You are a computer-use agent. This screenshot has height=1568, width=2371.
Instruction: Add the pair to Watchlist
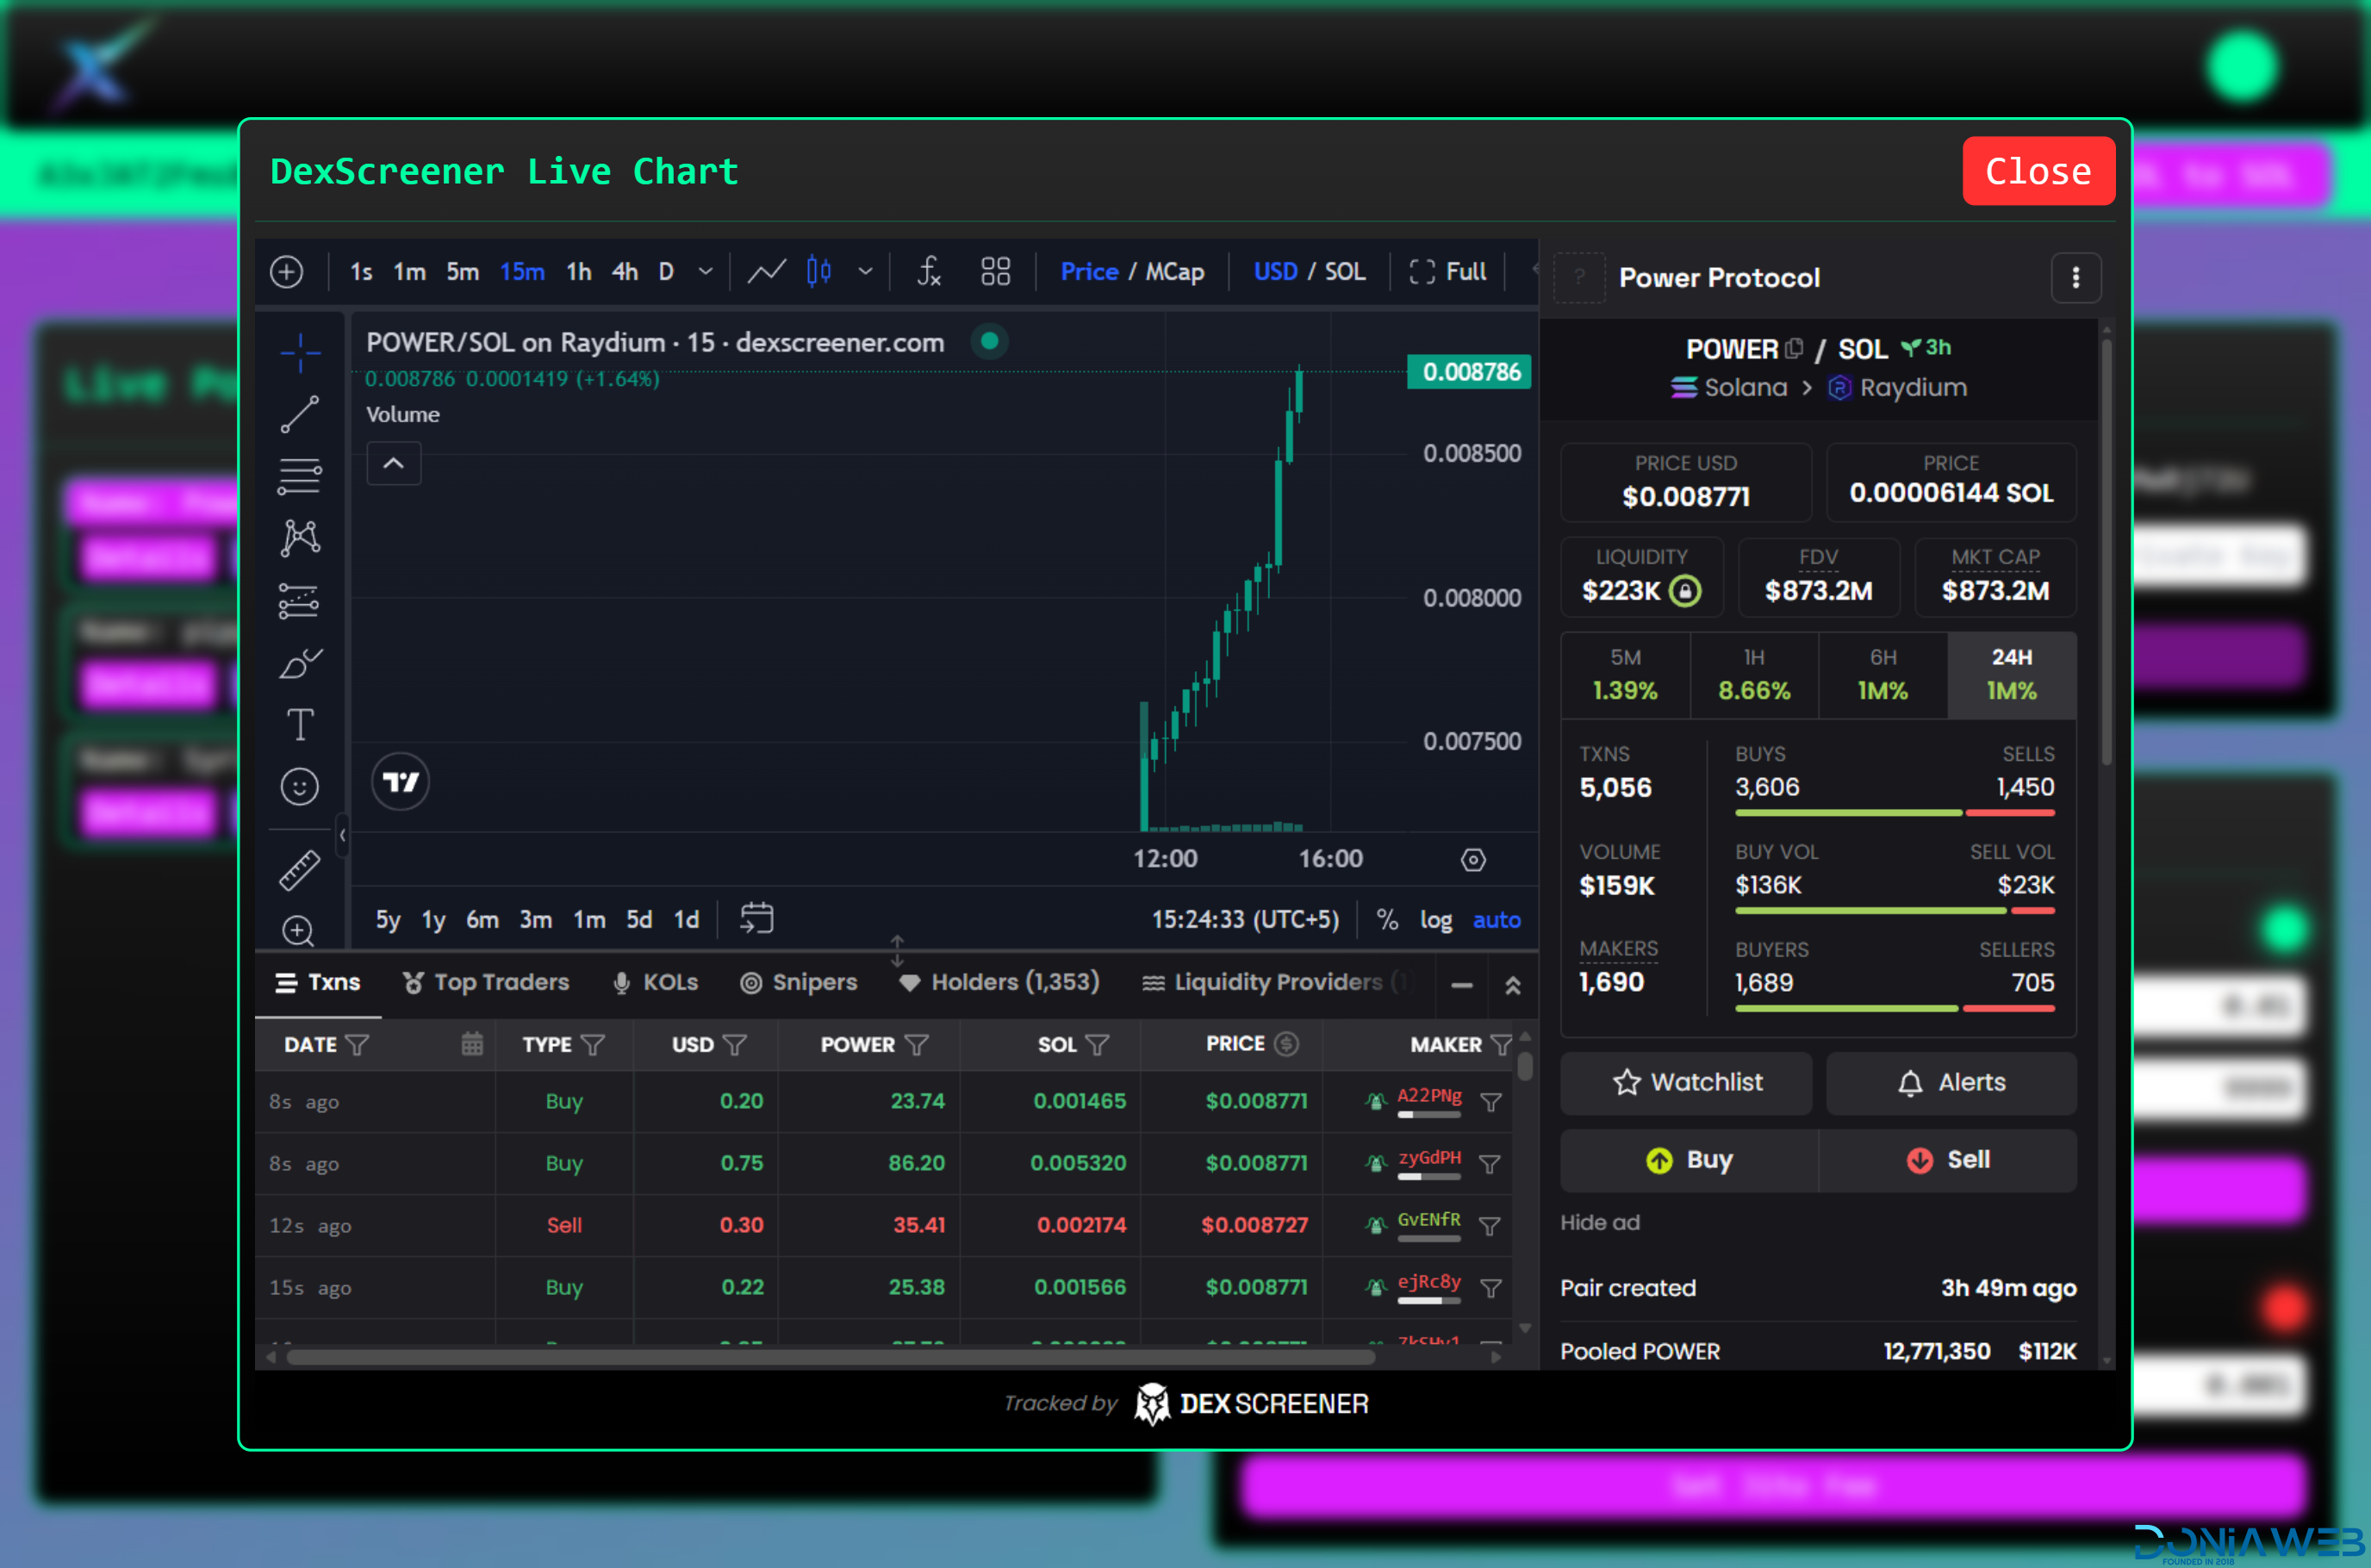coord(1686,1083)
